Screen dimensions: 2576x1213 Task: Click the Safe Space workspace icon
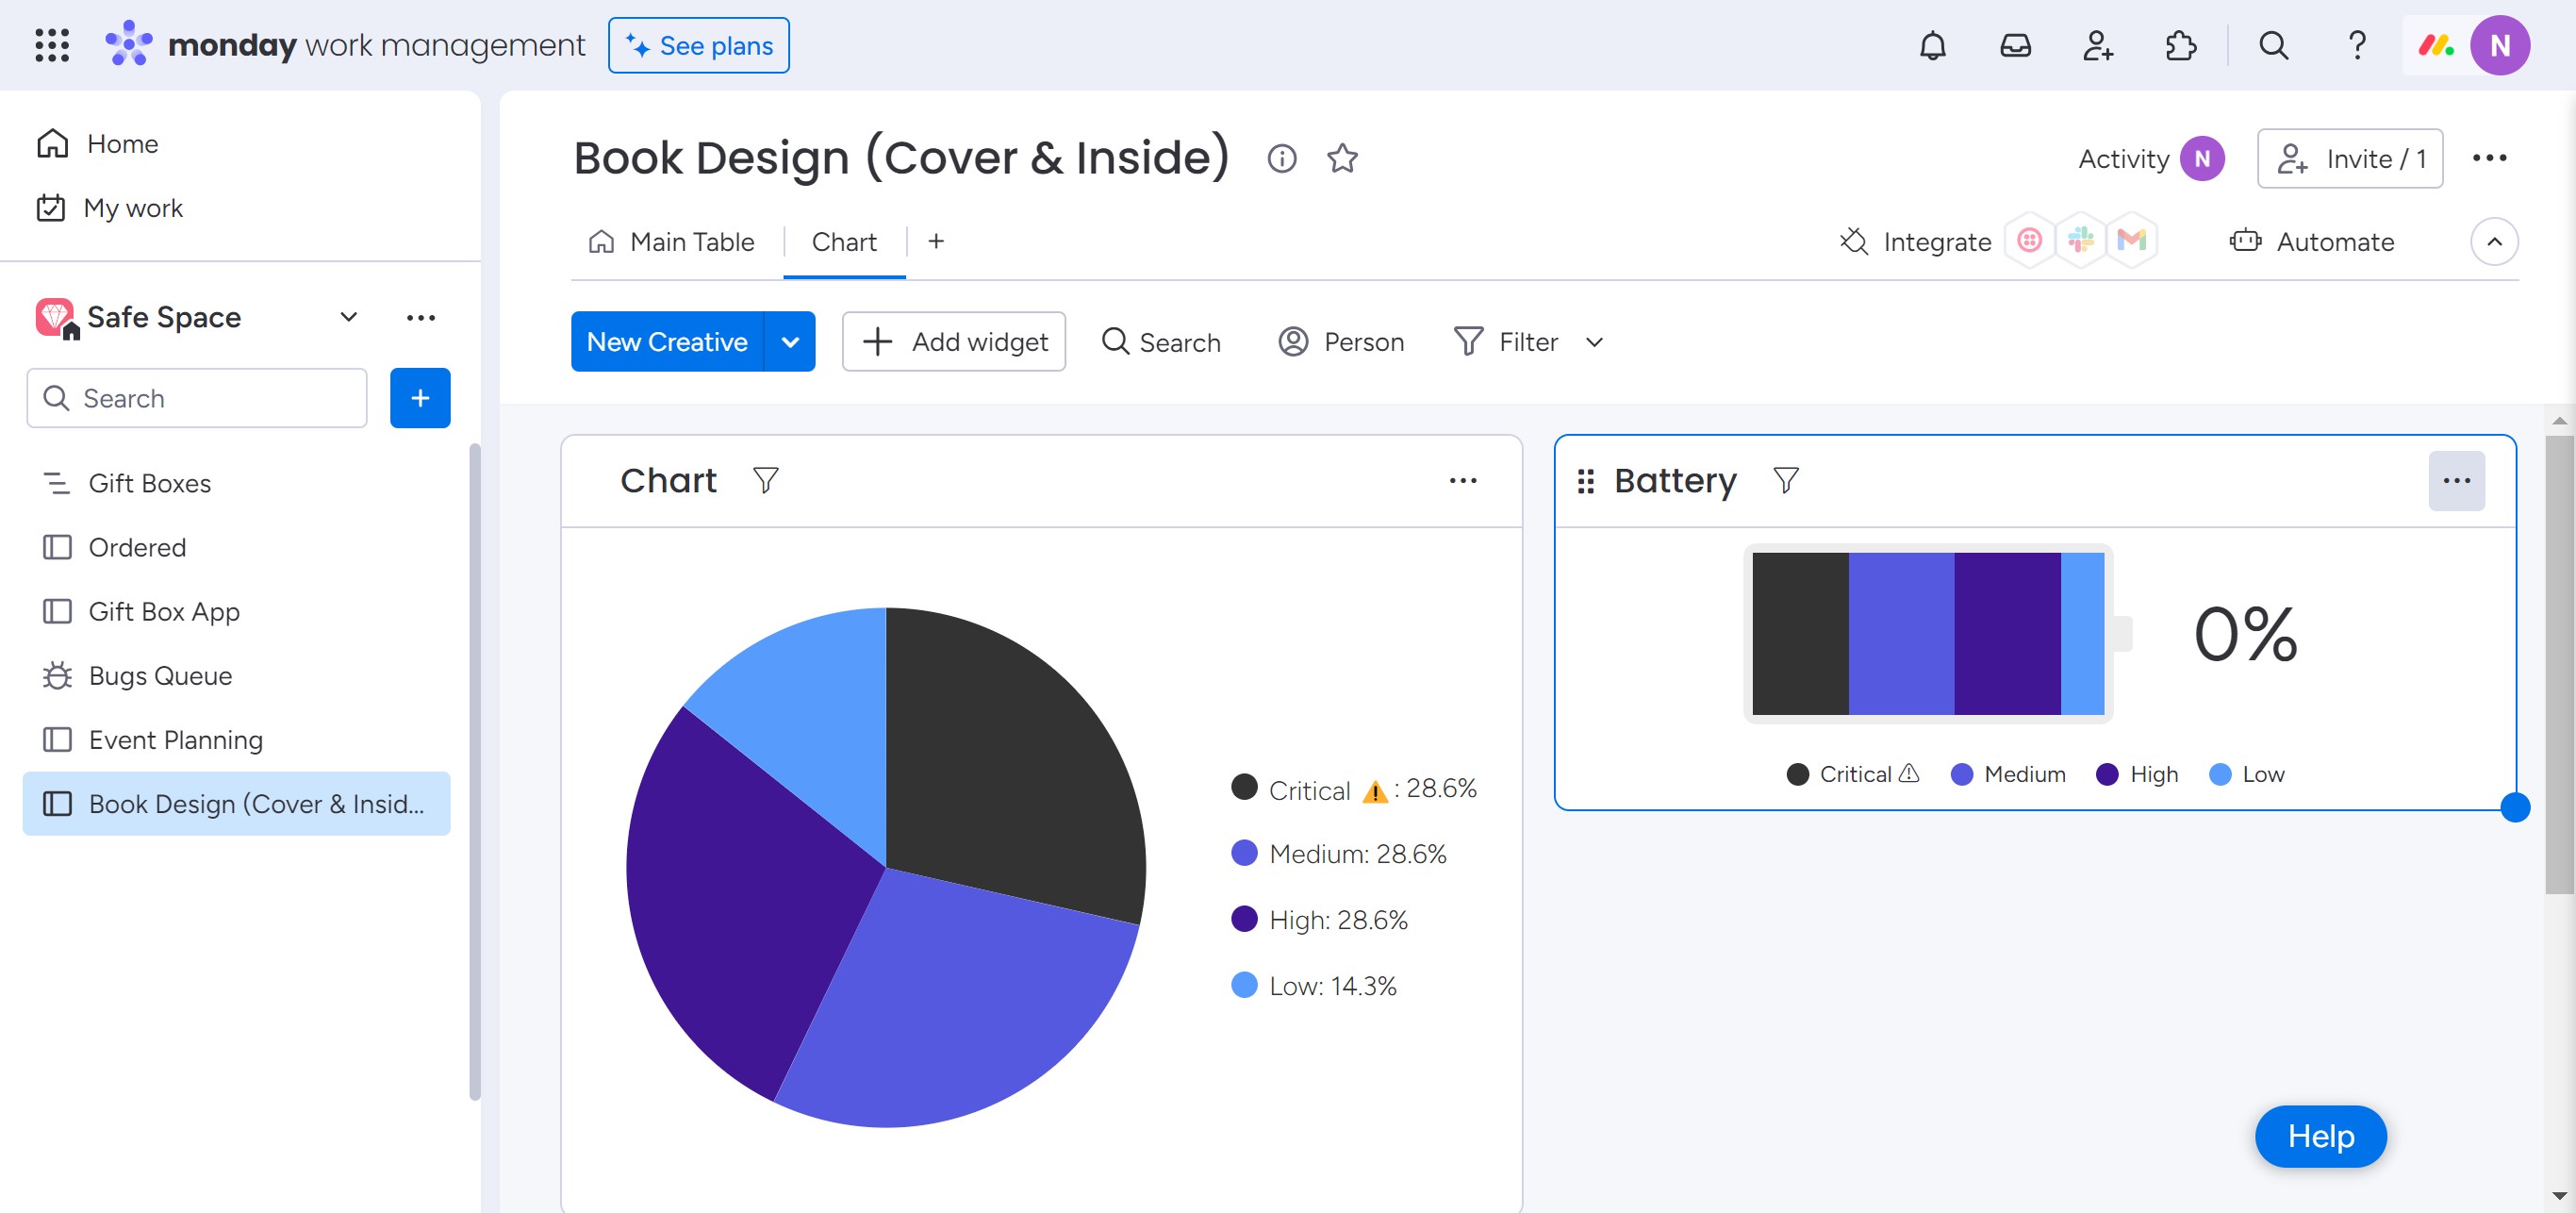pyautogui.click(x=56, y=318)
